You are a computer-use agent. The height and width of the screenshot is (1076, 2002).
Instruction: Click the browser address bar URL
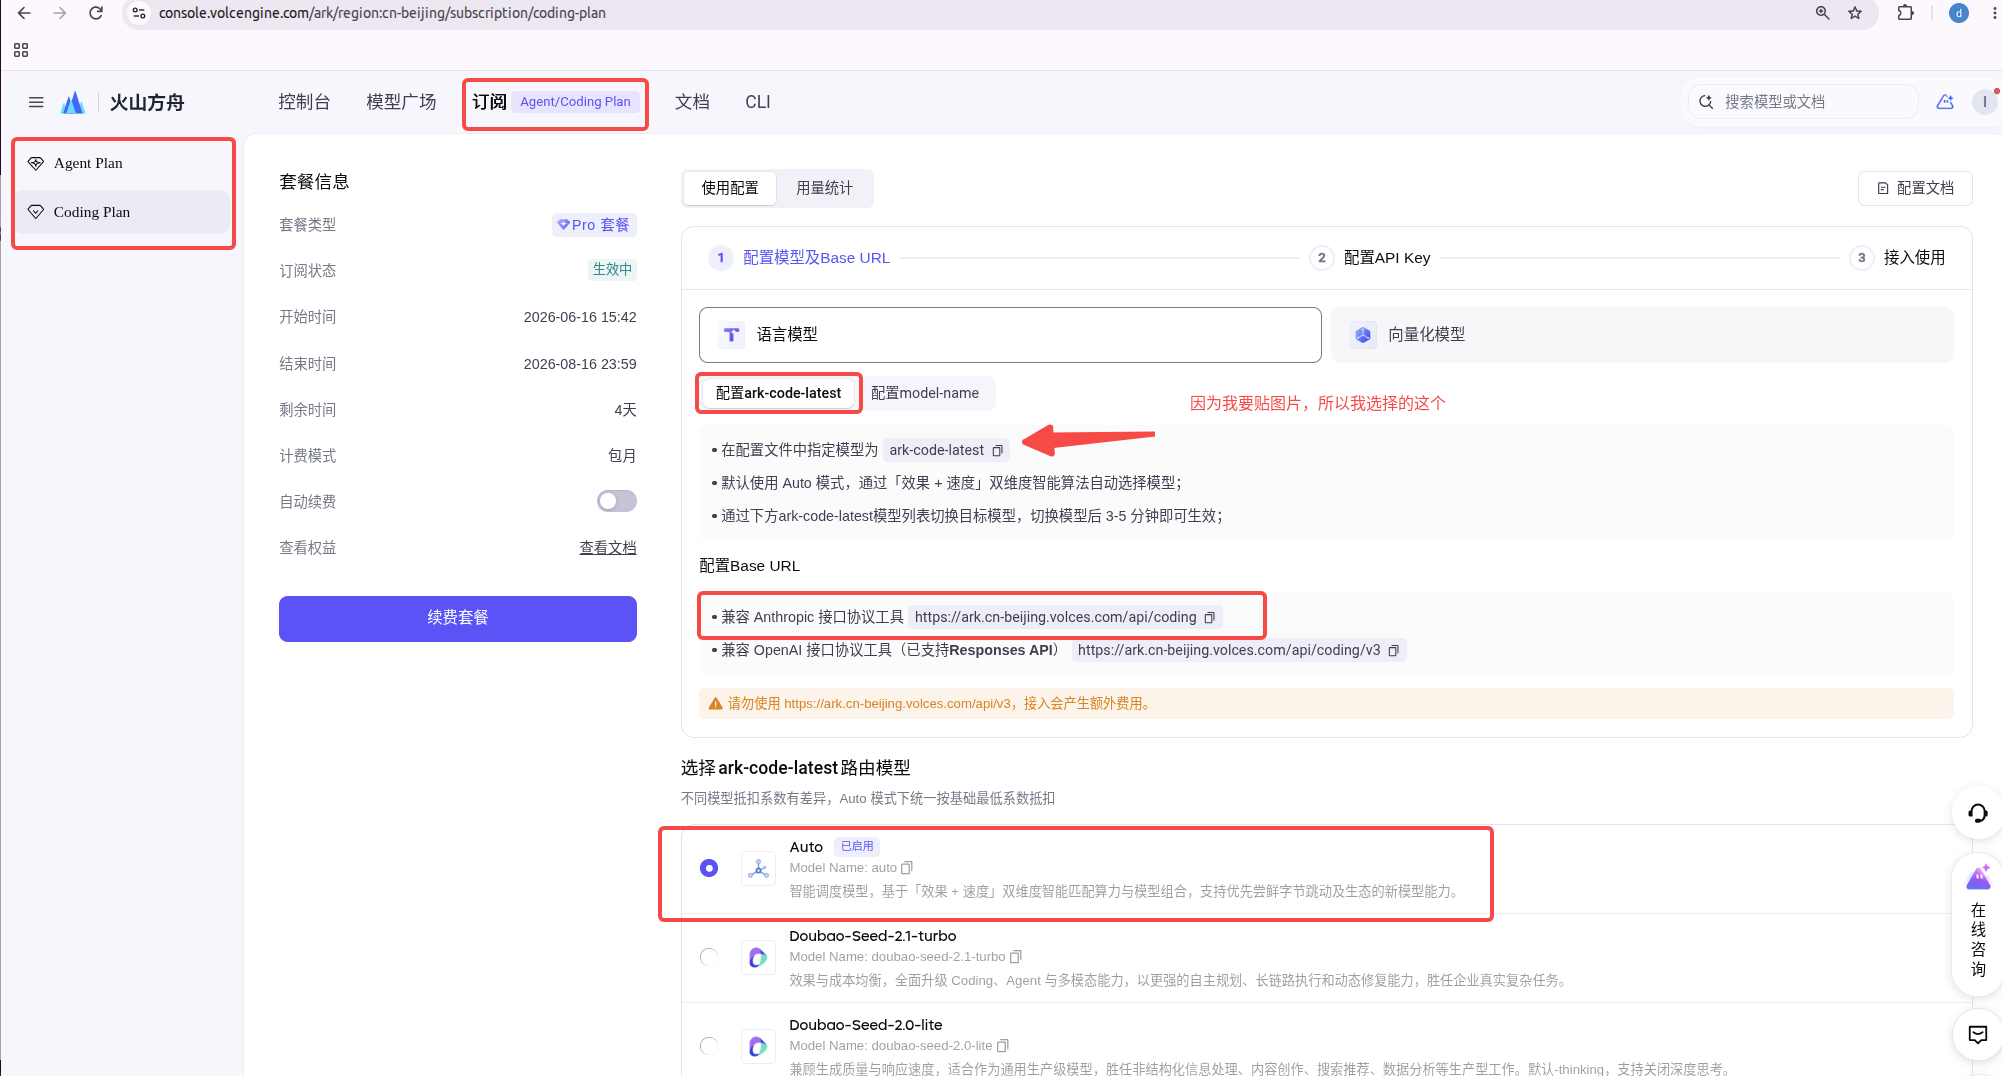tap(382, 13)
